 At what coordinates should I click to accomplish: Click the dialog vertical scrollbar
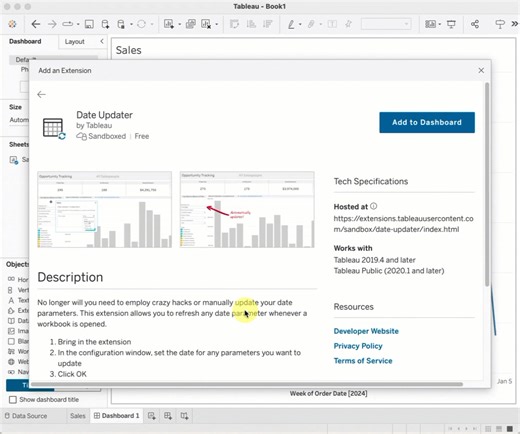click(487, 184)
